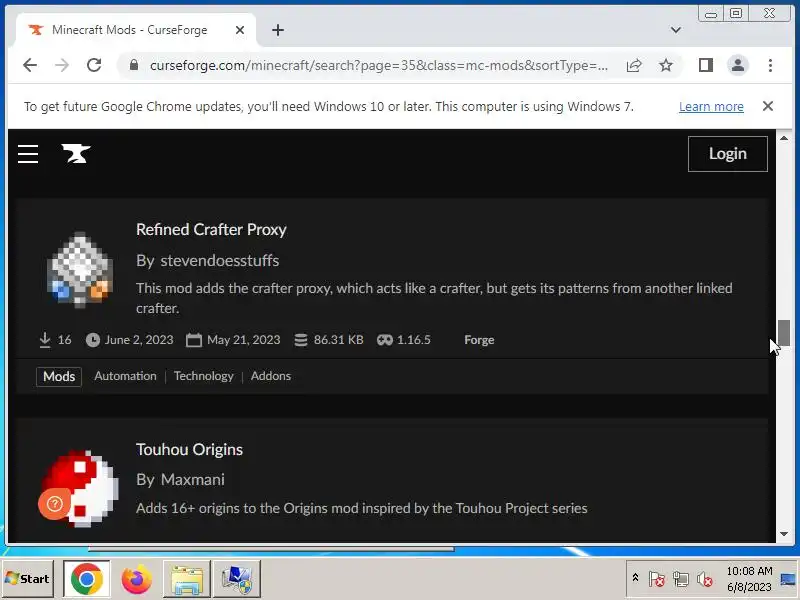Click the page scrollbar down arrow
This screenshot has width=800, height=600.
coord(784,534)
